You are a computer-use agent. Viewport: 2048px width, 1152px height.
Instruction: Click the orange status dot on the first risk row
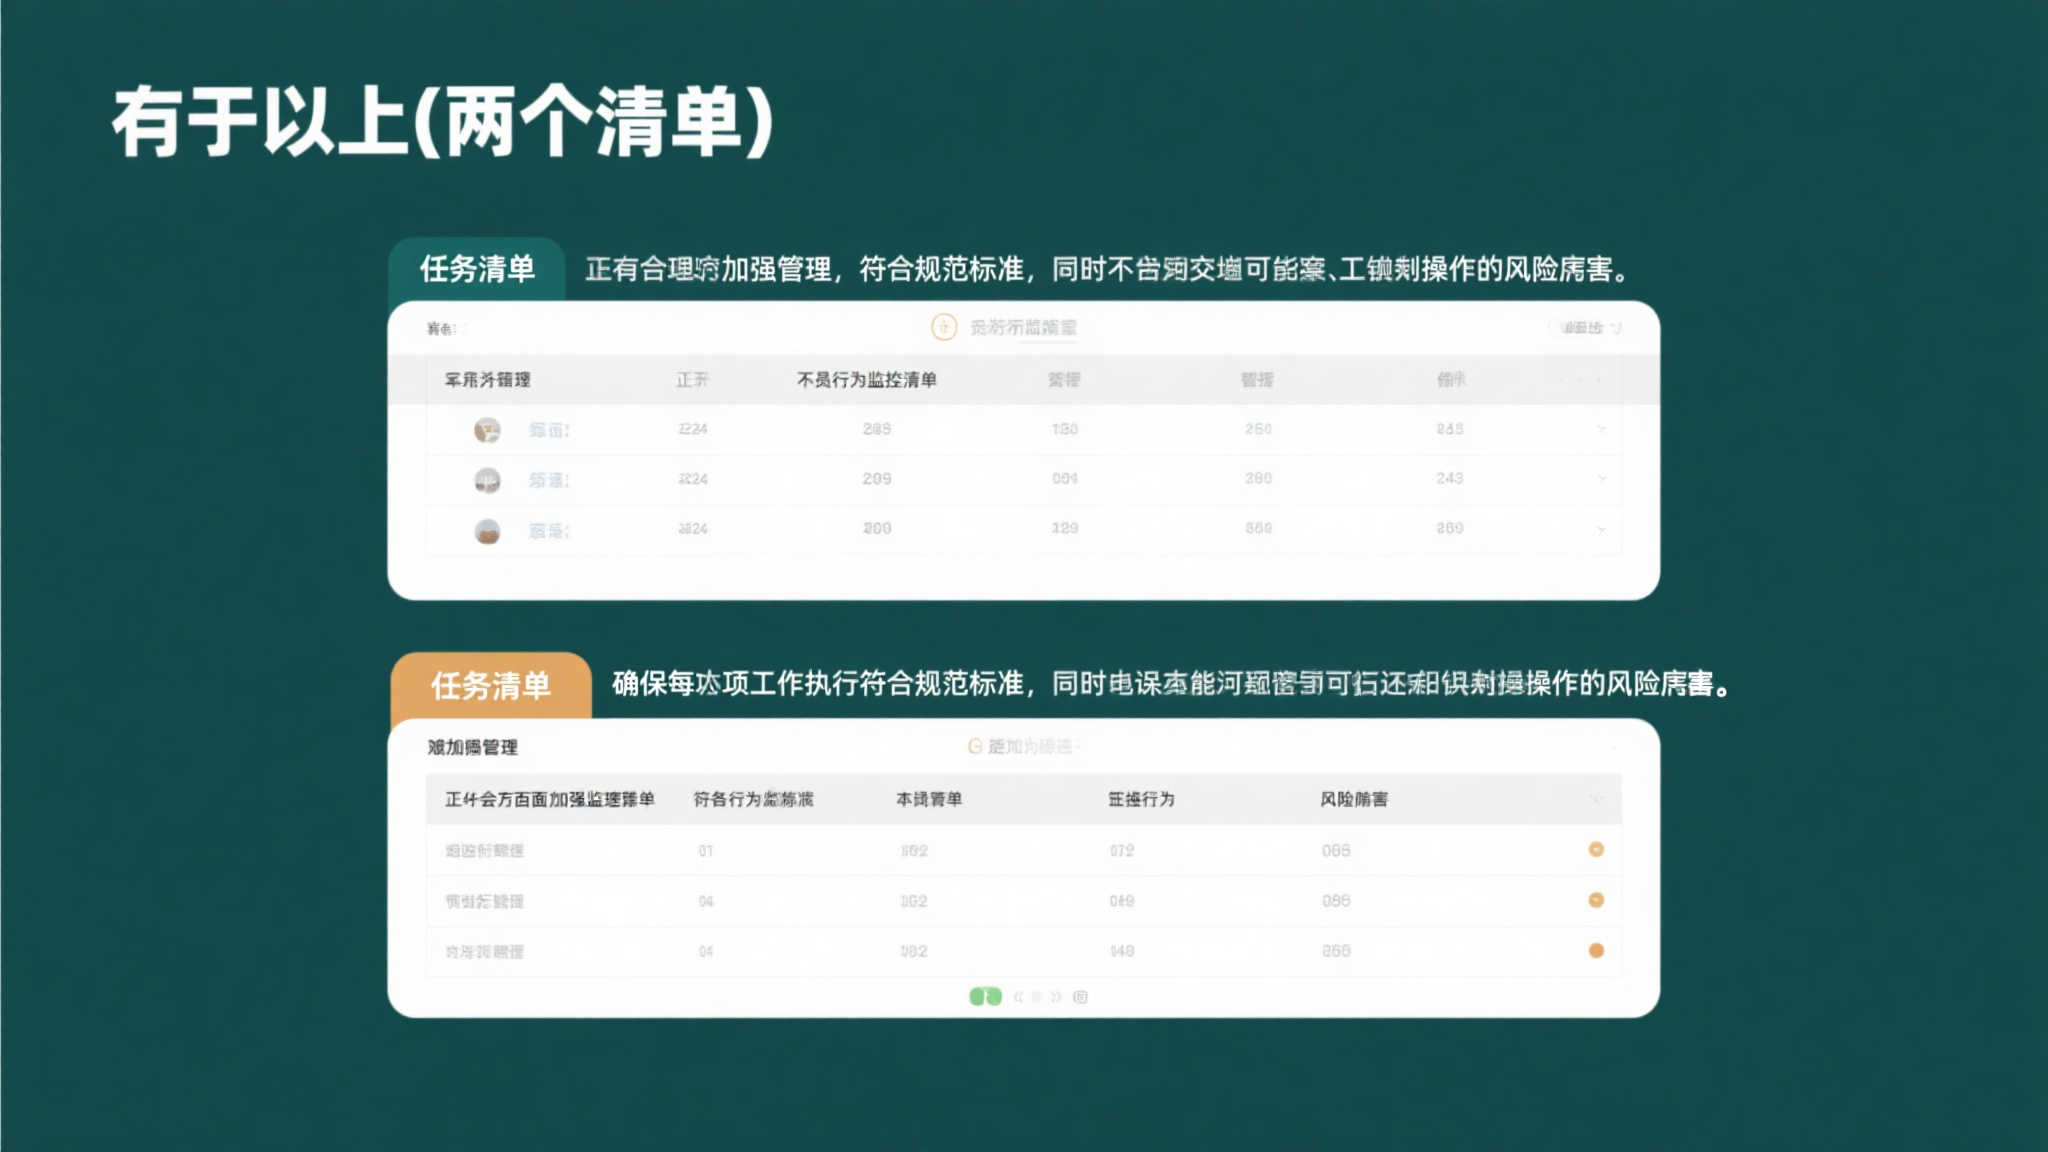[x=1597, y=849]
